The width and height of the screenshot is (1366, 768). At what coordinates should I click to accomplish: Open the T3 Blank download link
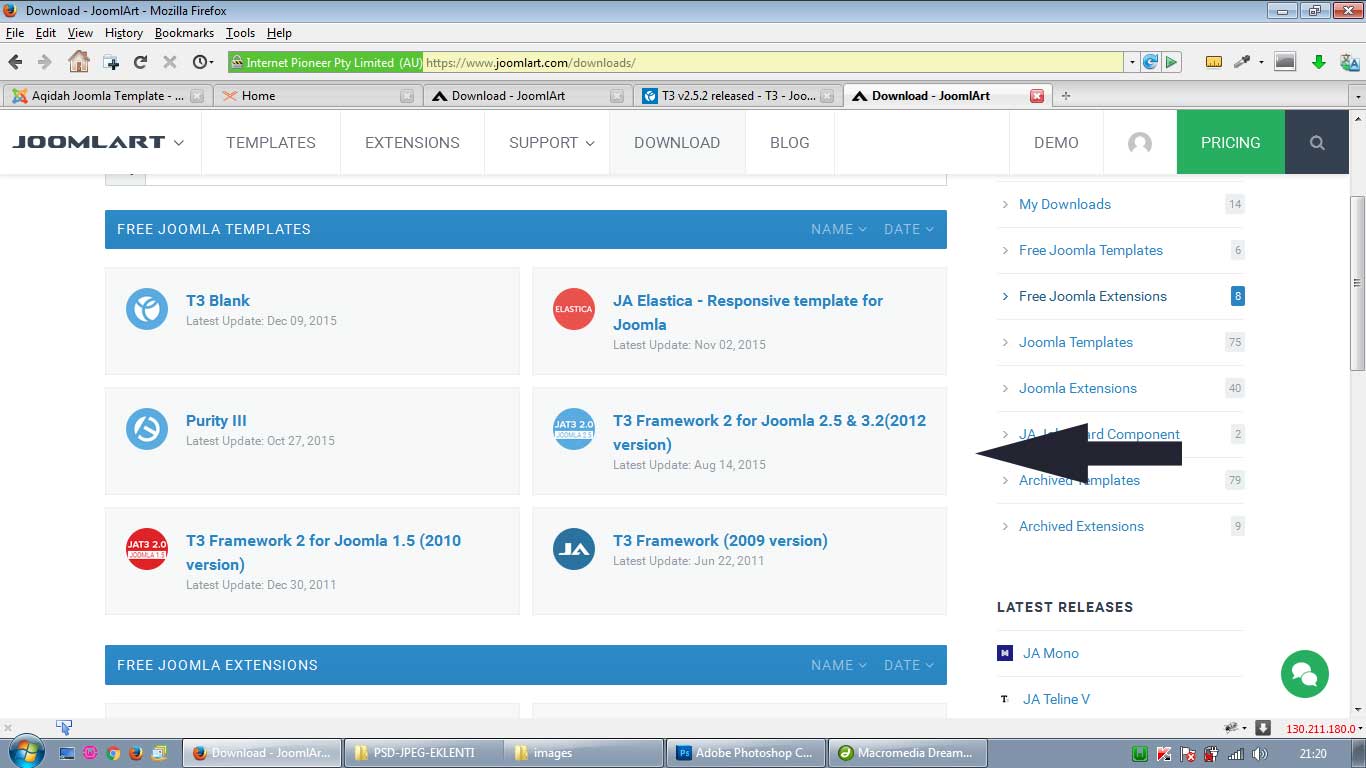coord(218,300)
